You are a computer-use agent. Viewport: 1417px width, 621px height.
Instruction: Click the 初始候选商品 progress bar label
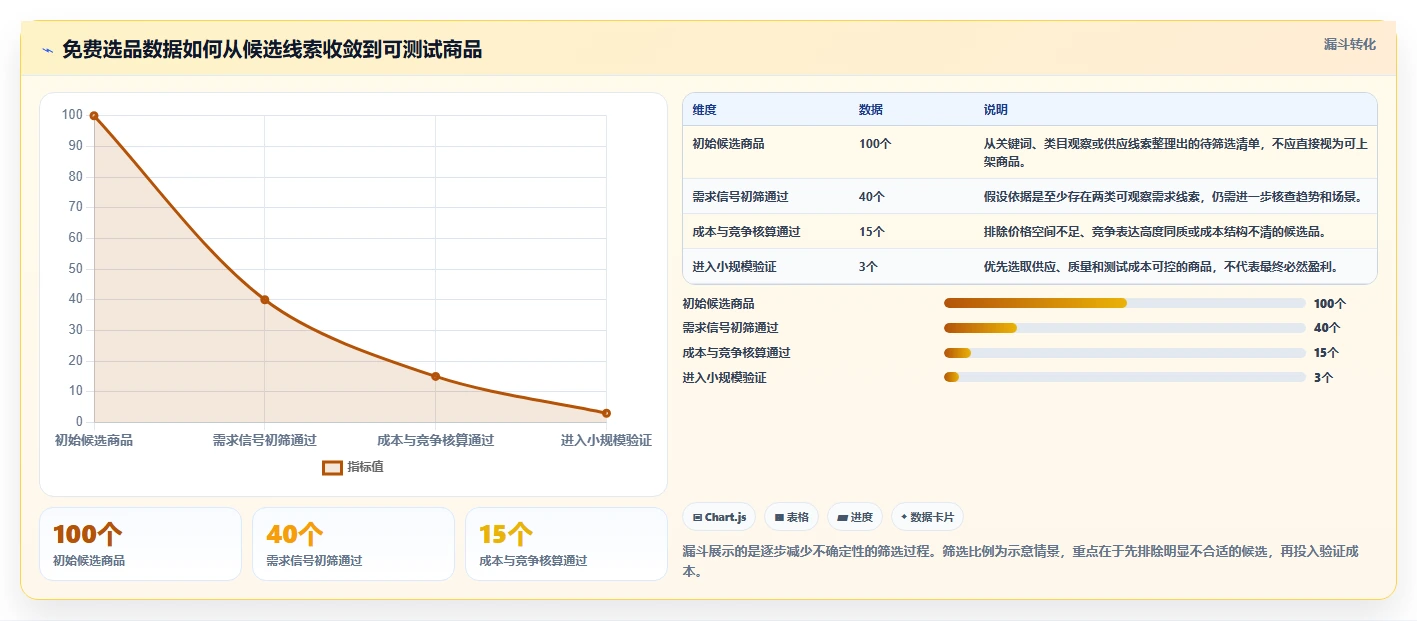click(718, 303)
